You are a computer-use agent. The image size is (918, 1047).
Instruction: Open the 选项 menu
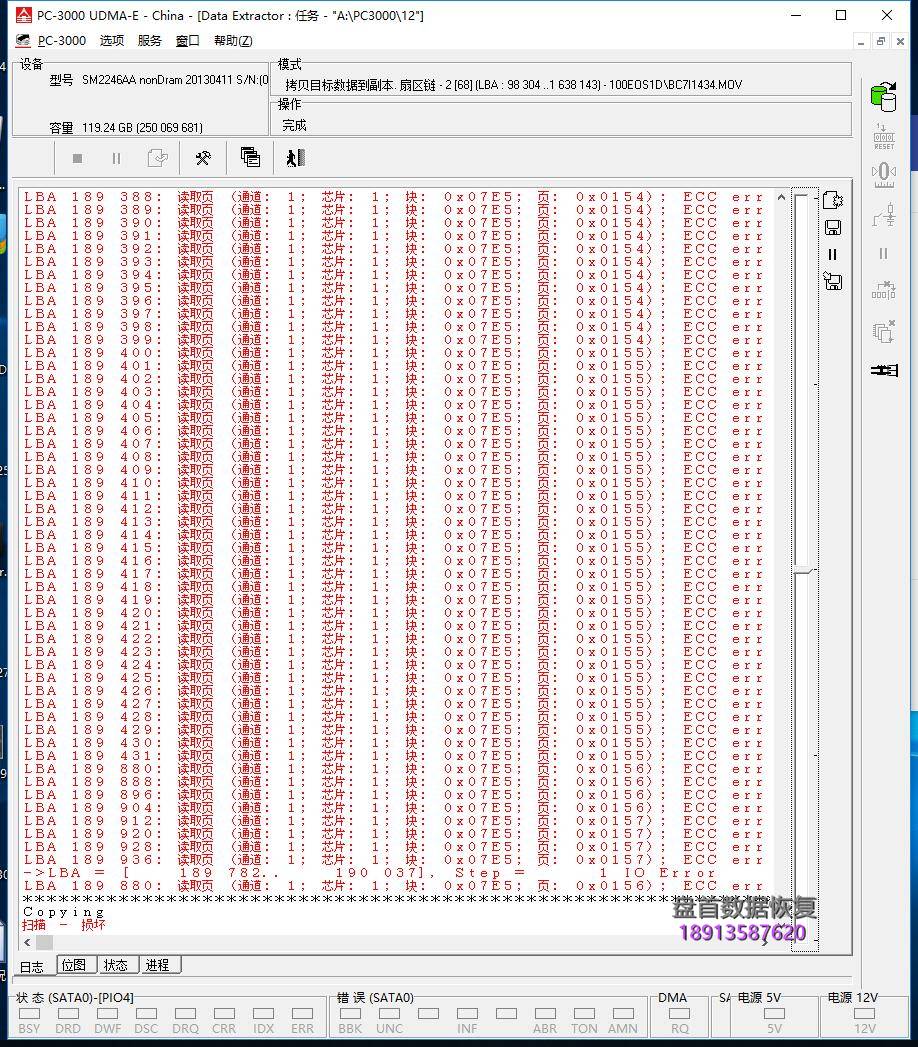(111, 41)
